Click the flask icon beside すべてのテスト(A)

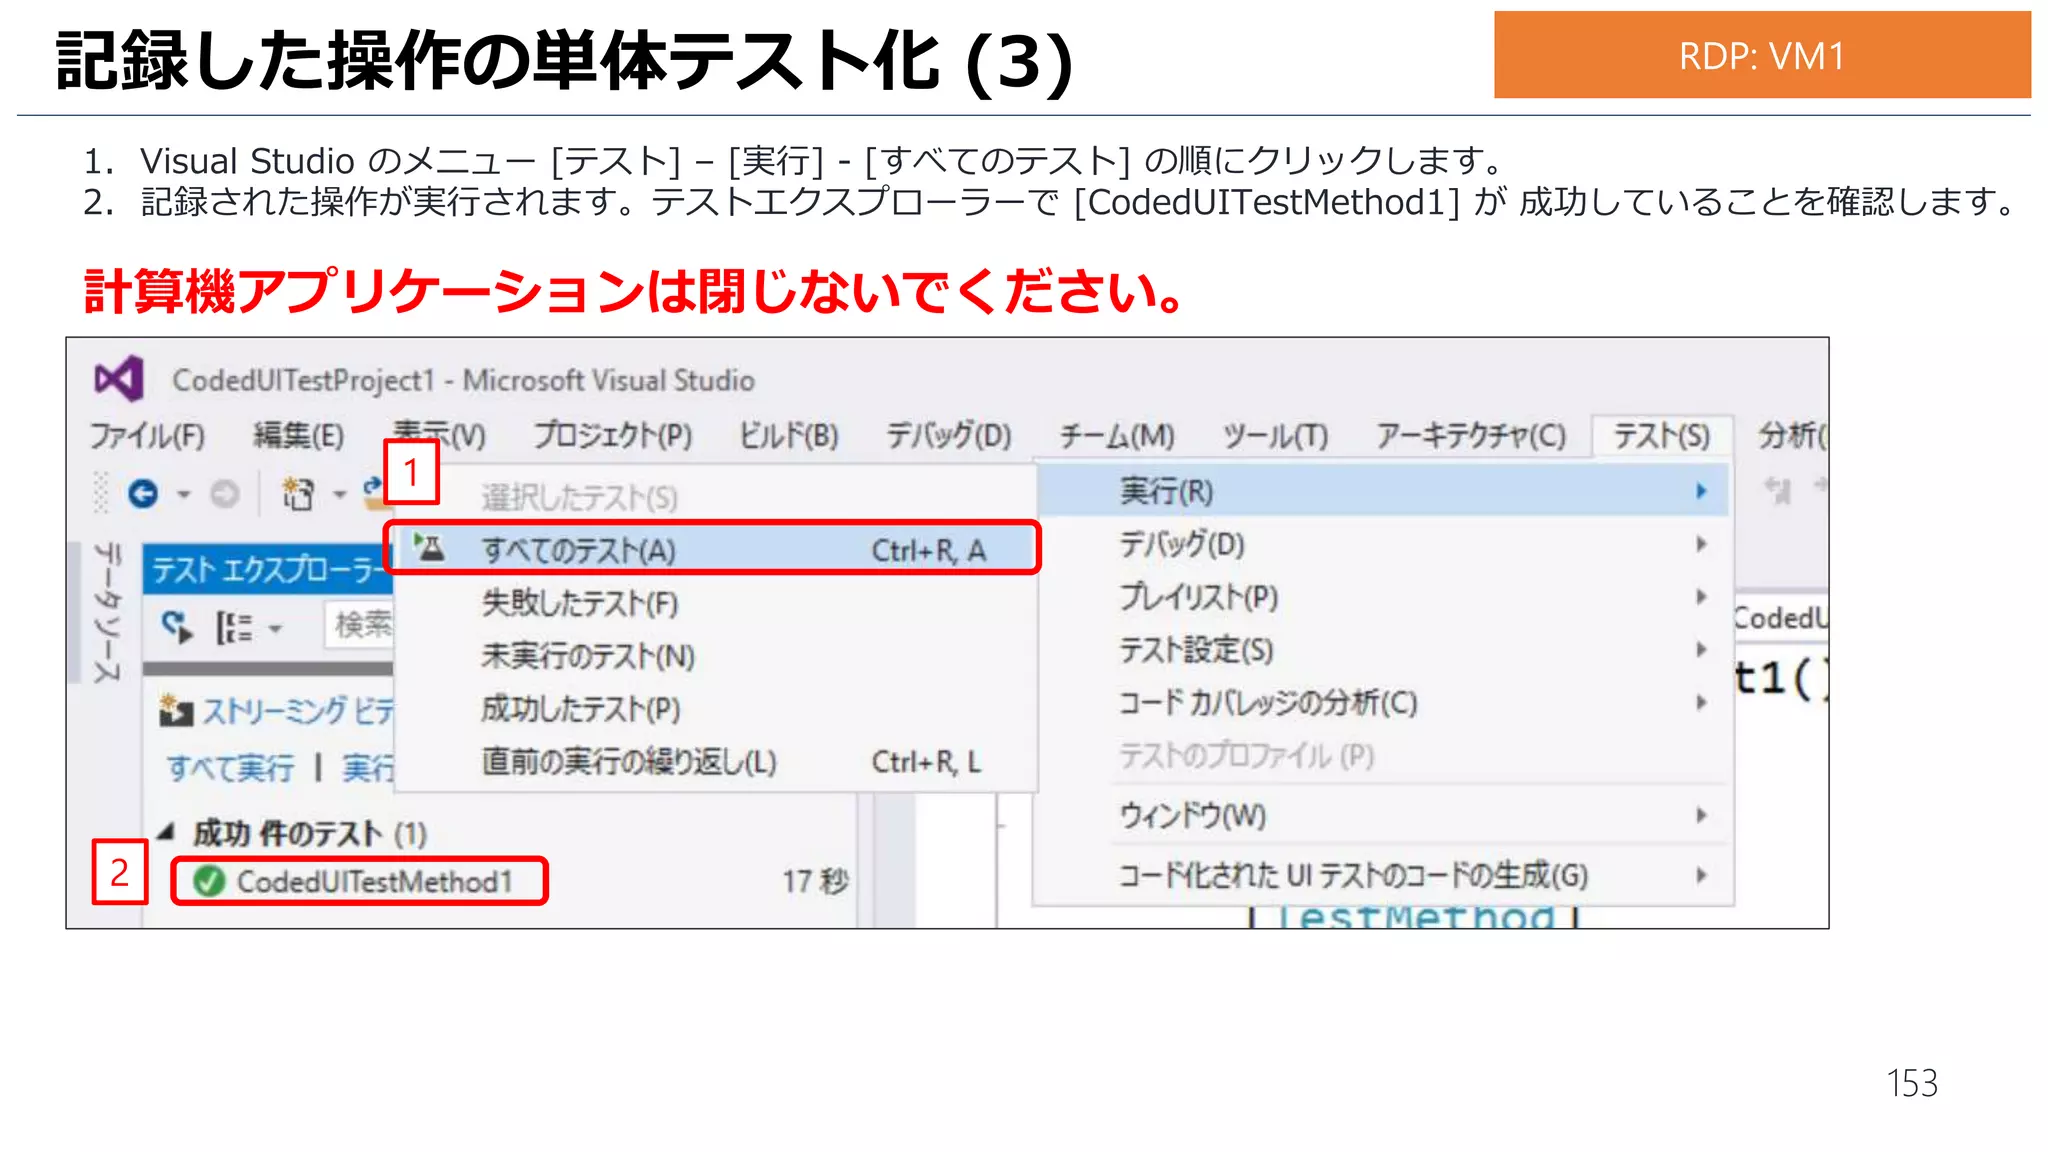click(431, 547)
